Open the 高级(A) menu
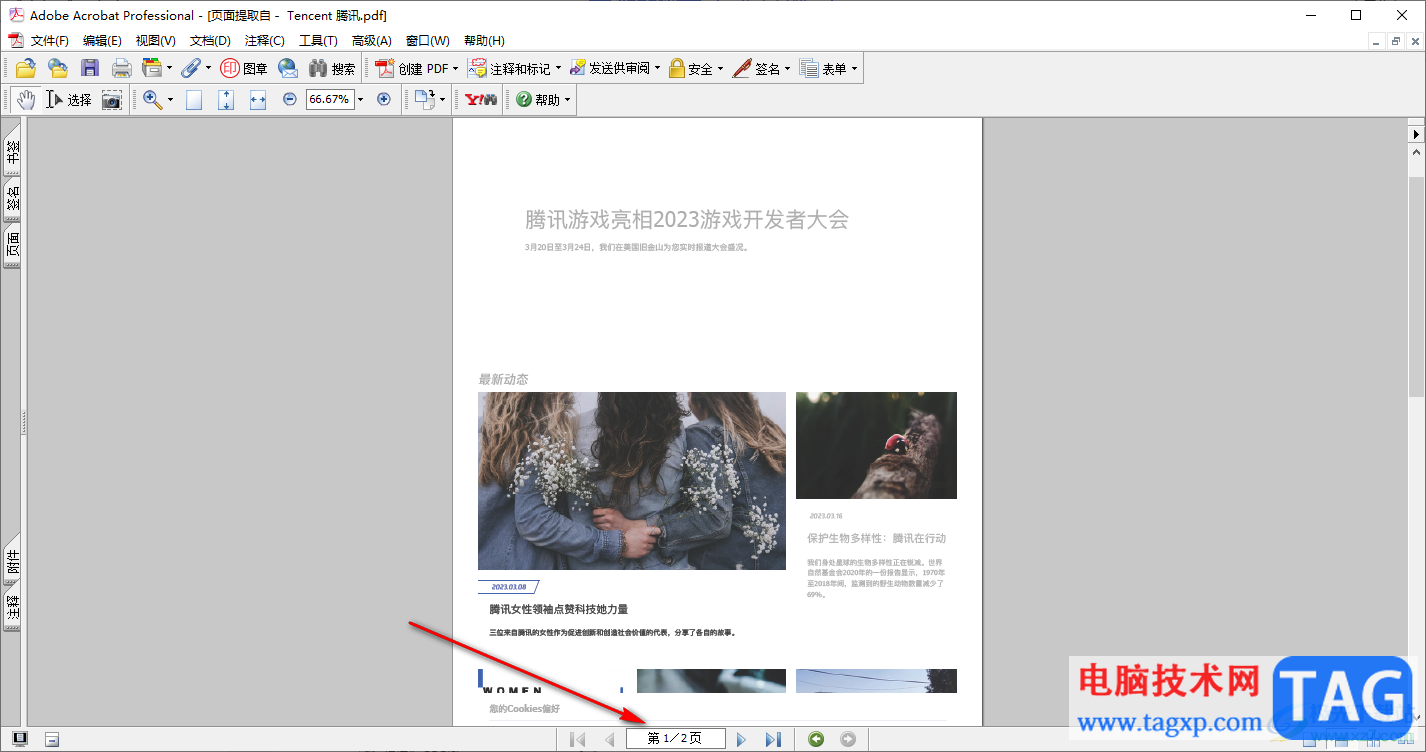 point(372,41)
